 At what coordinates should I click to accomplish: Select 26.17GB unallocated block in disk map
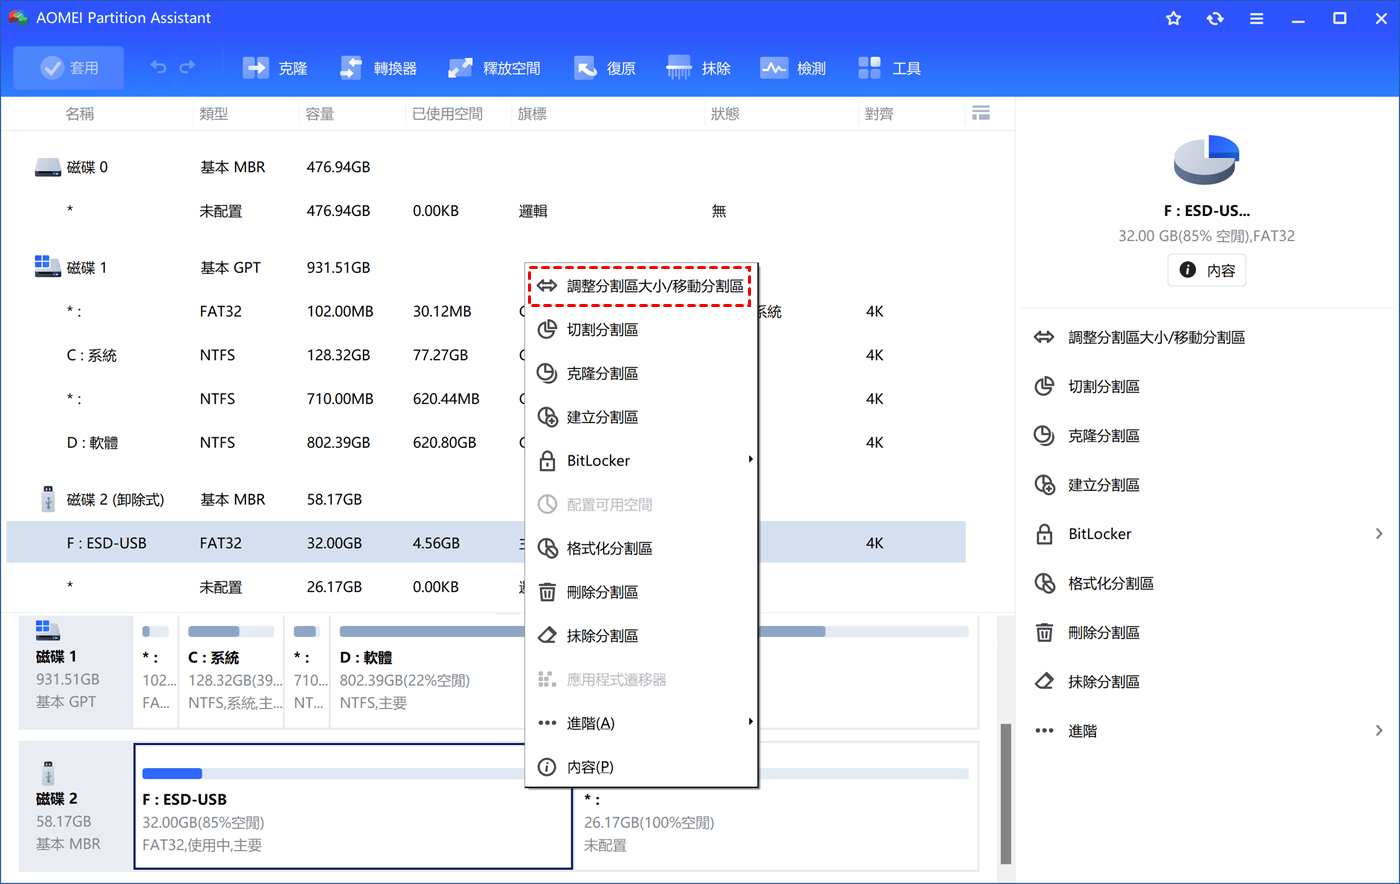(x=776, y=806)
